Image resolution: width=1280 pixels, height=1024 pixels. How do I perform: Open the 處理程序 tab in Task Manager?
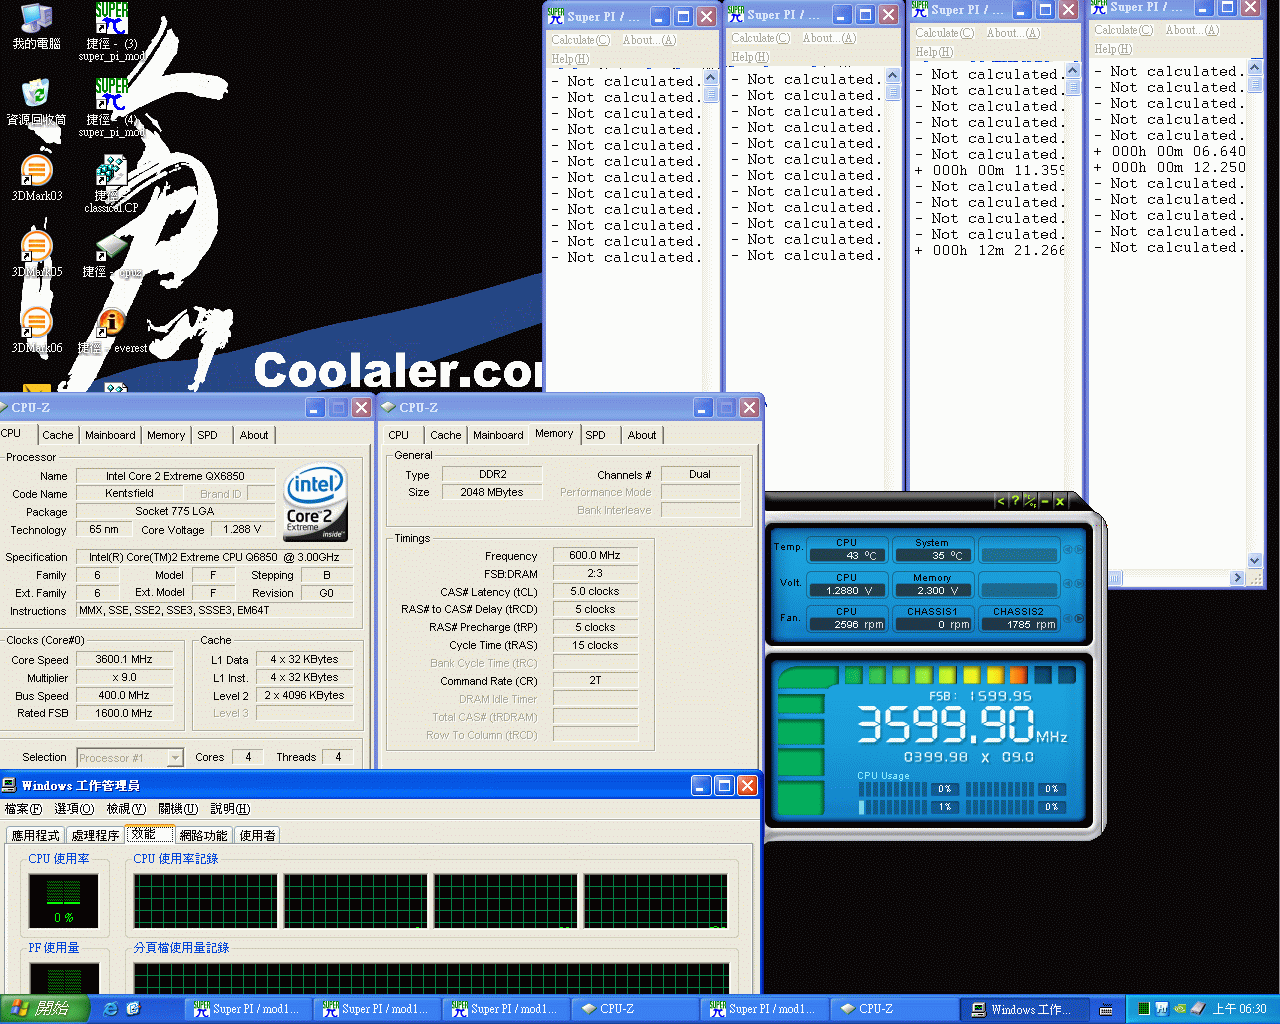pos(96,835)
